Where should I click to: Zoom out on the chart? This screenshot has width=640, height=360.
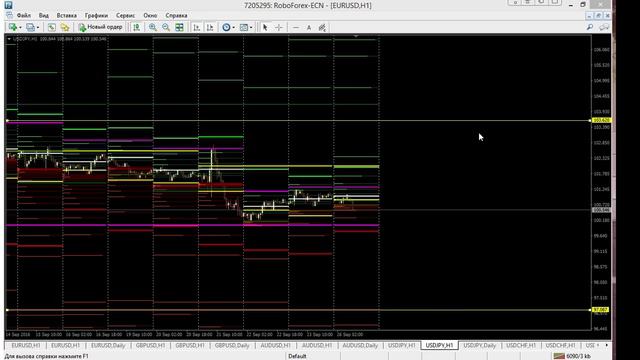[166, 27]
